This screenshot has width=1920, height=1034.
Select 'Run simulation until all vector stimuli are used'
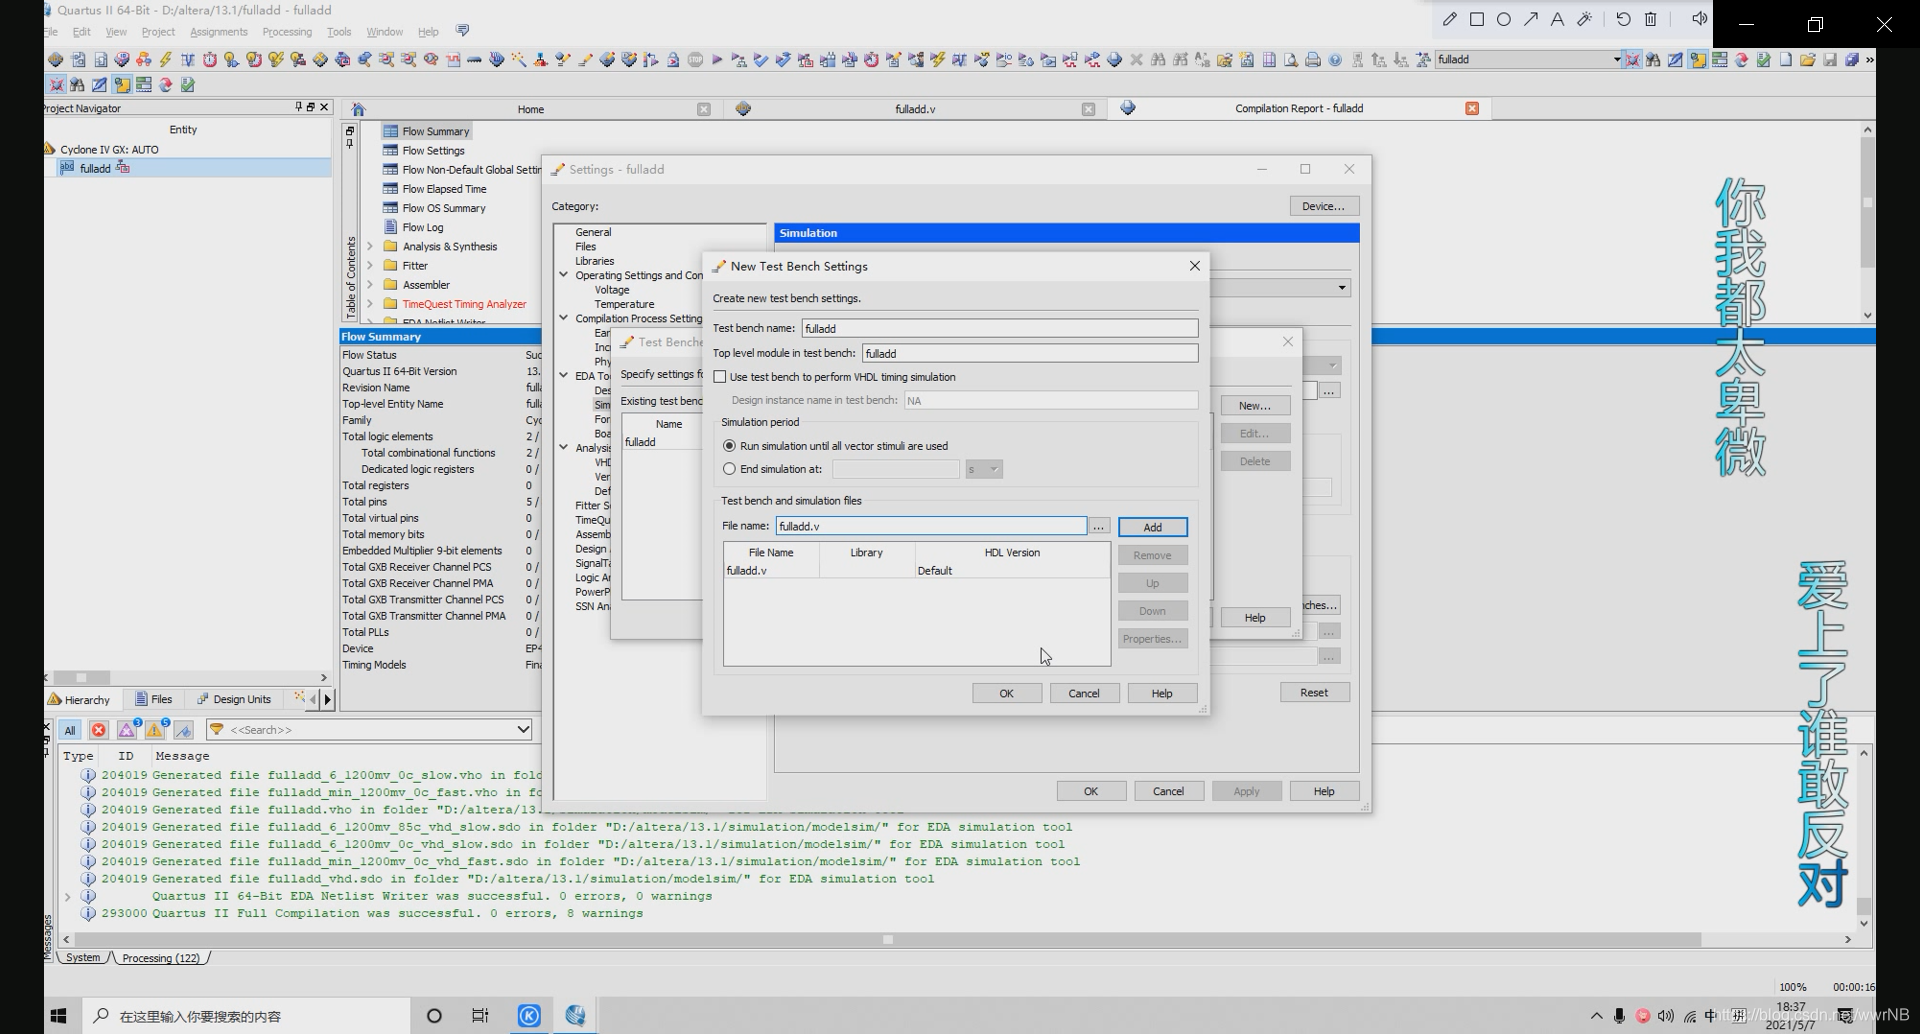(x=729, y=446)
